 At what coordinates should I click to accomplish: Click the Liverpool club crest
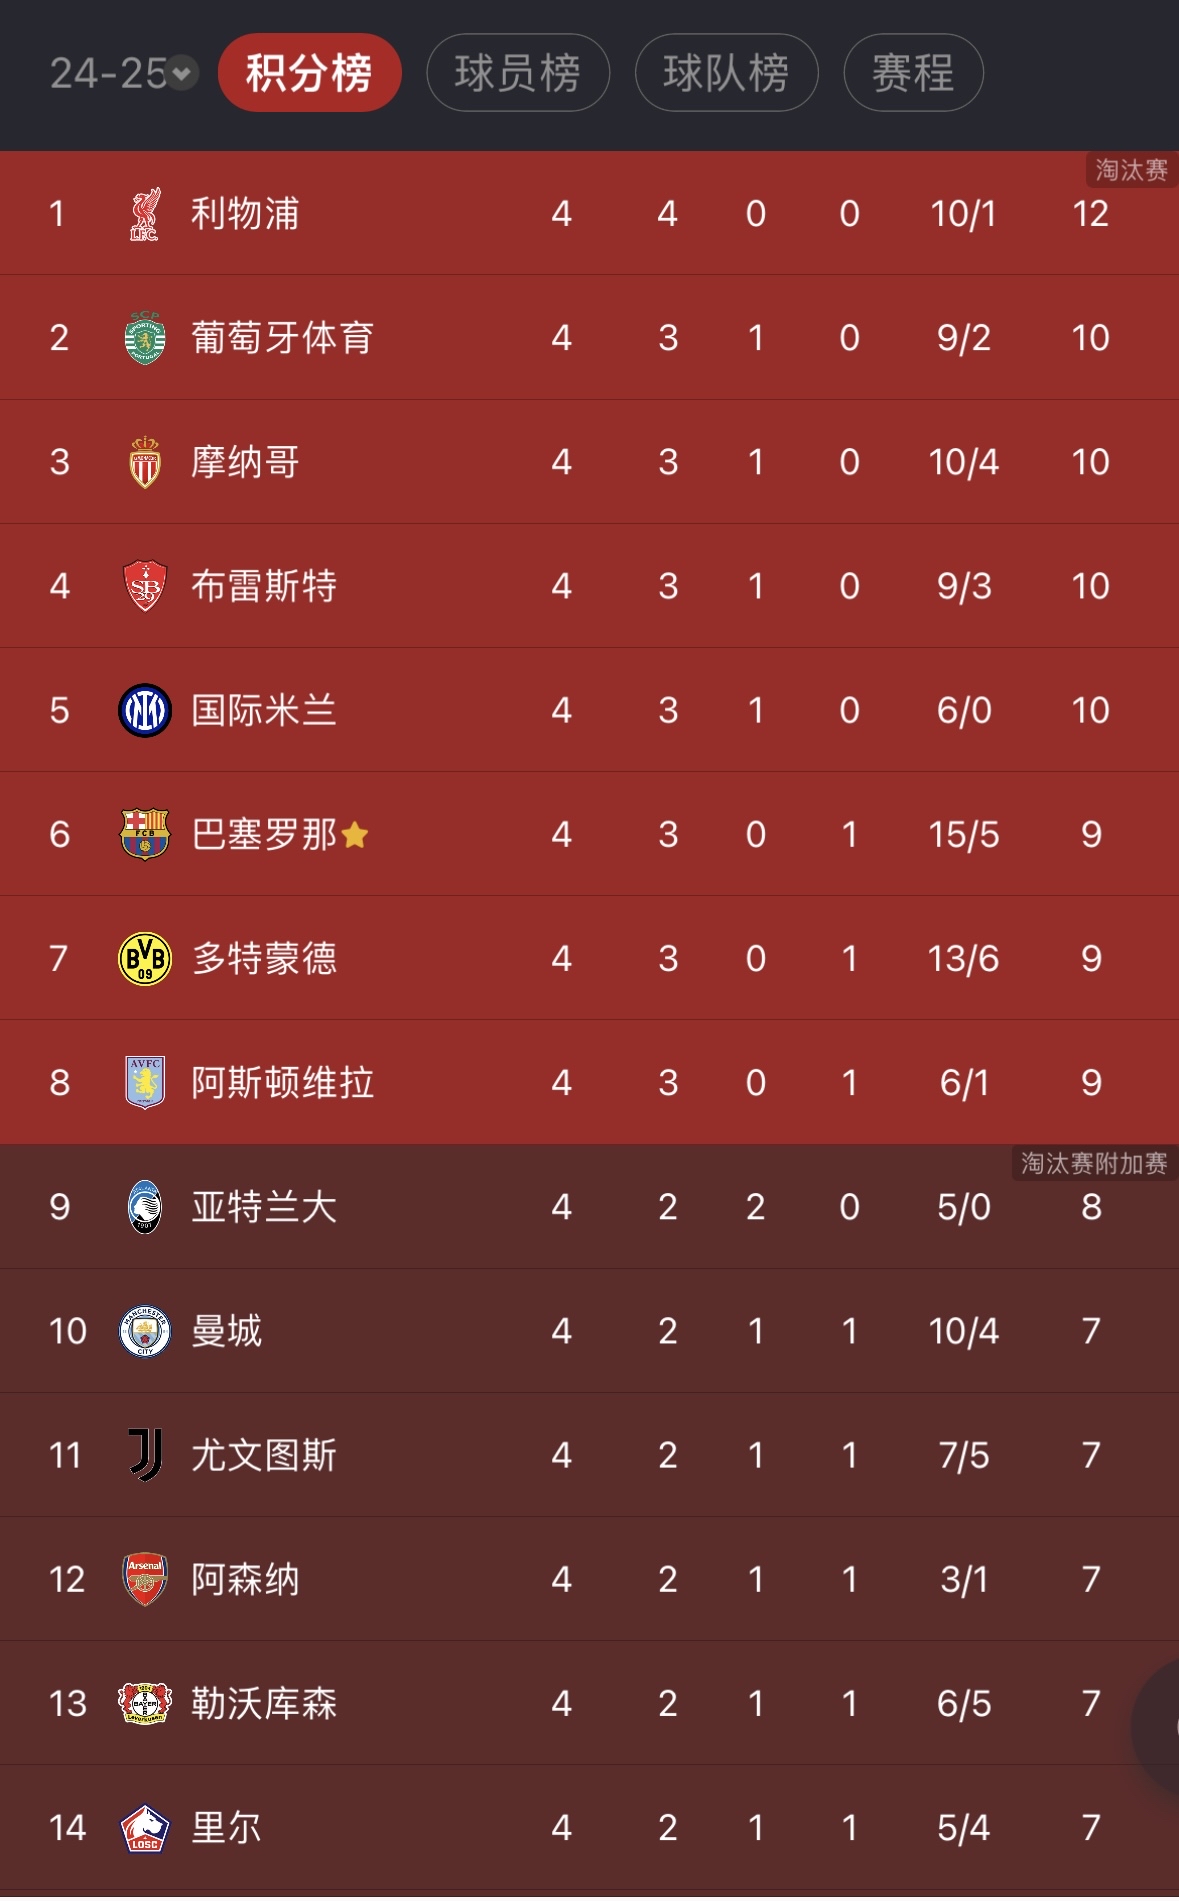(145, 214)
